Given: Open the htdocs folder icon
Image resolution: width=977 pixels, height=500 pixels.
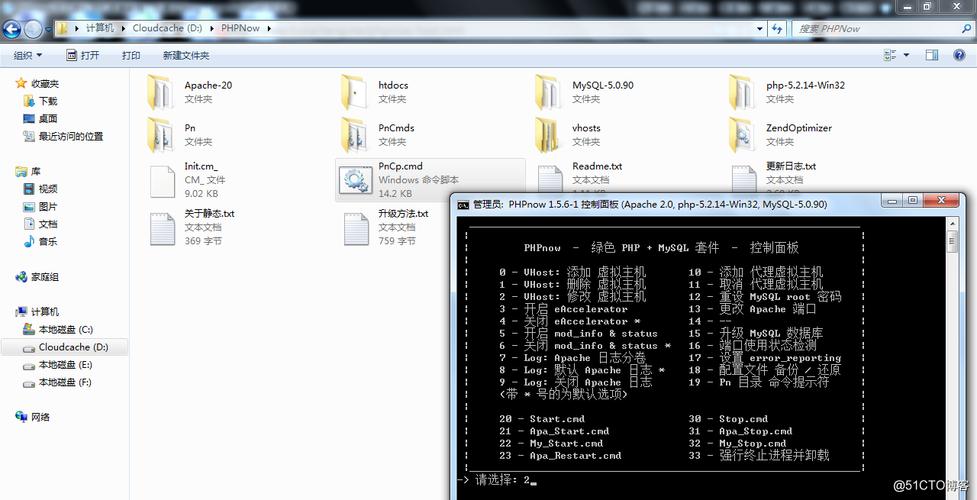Looking at the screenshot, I should pyautogui.click(x=354, y=92).
